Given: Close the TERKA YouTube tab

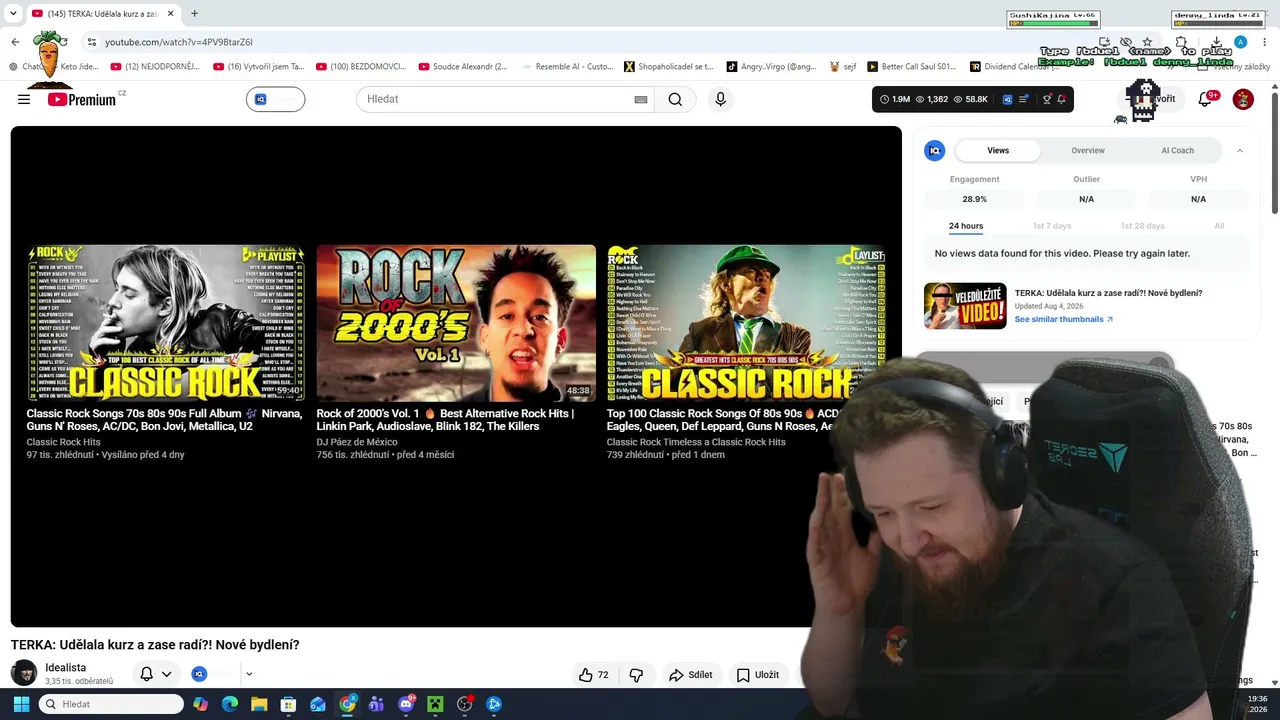Looking at the screenshot, I should (x=170, y=14).
